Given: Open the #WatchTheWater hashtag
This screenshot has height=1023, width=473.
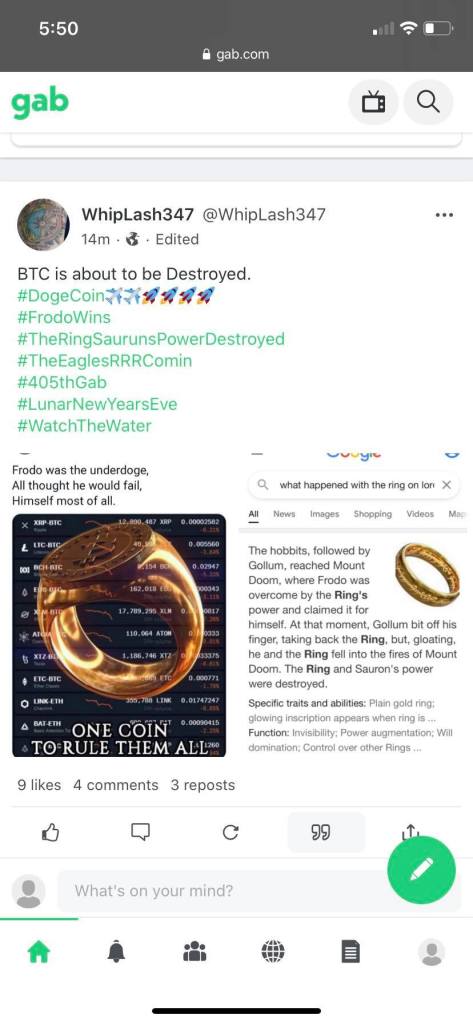Looking at the screenshot, I should tap(84, 426).
